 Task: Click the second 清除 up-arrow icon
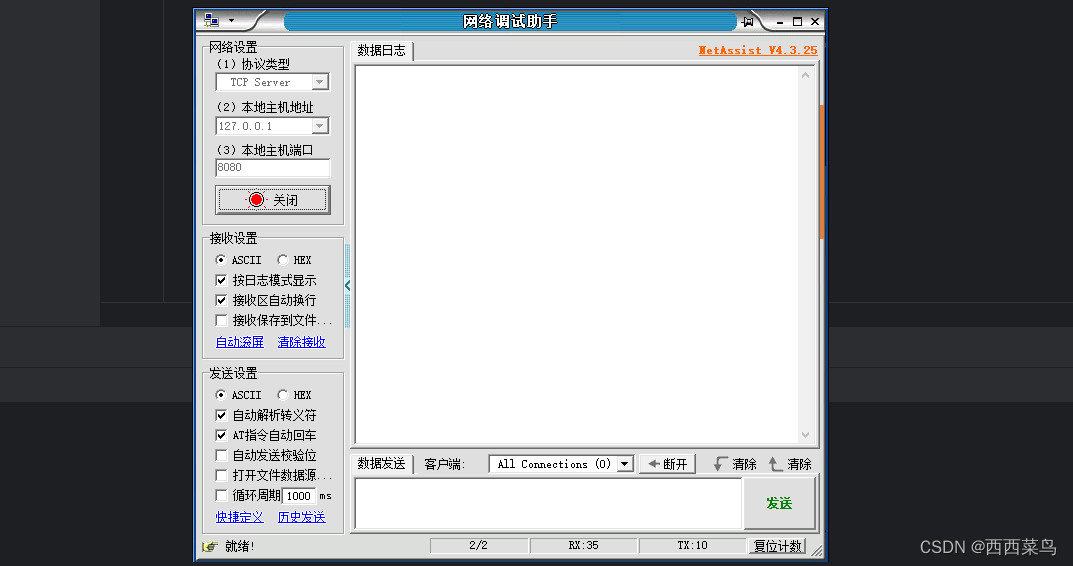[x=775, y=464]
